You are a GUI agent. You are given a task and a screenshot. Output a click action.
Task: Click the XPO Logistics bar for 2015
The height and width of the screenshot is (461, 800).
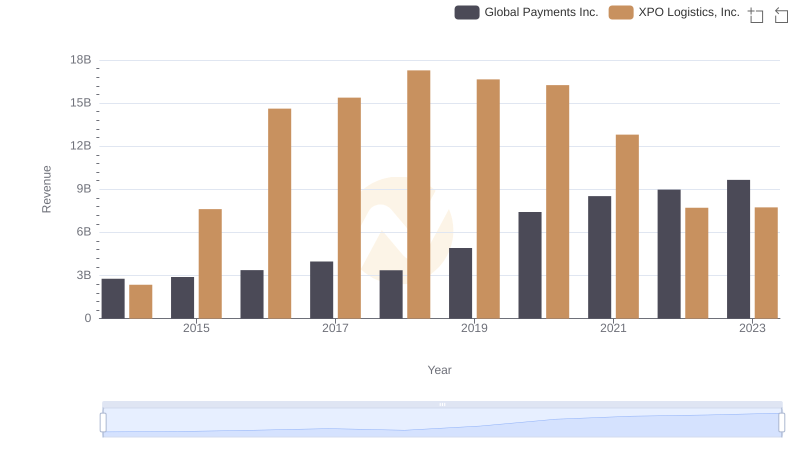210,264
